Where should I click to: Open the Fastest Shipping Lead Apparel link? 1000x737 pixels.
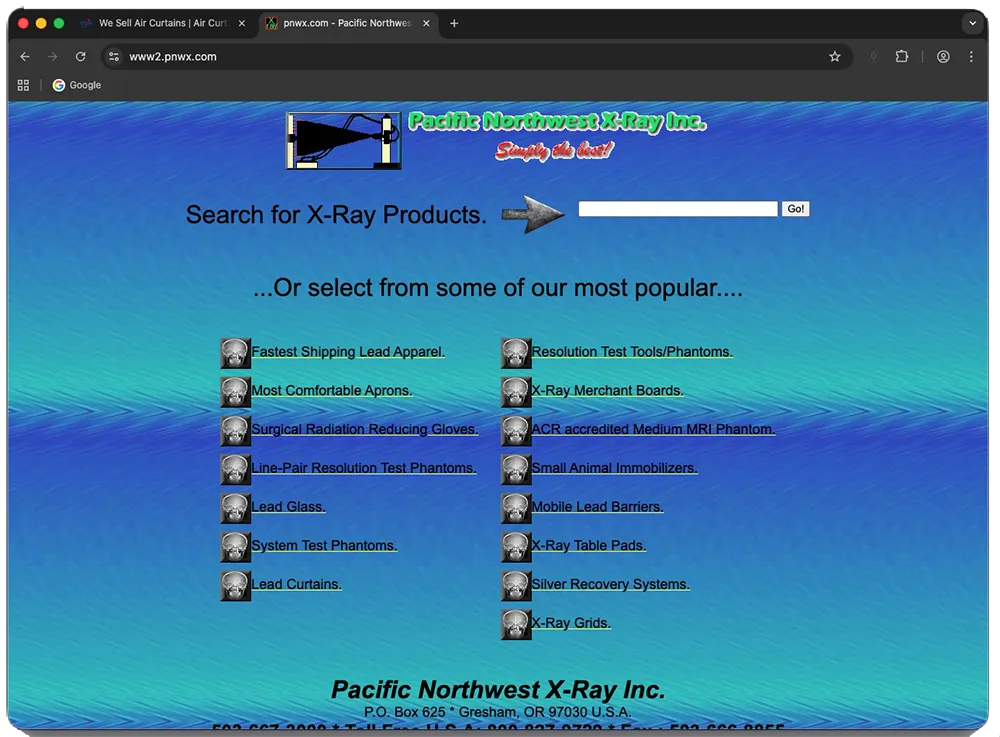click(x=348, y=352)
